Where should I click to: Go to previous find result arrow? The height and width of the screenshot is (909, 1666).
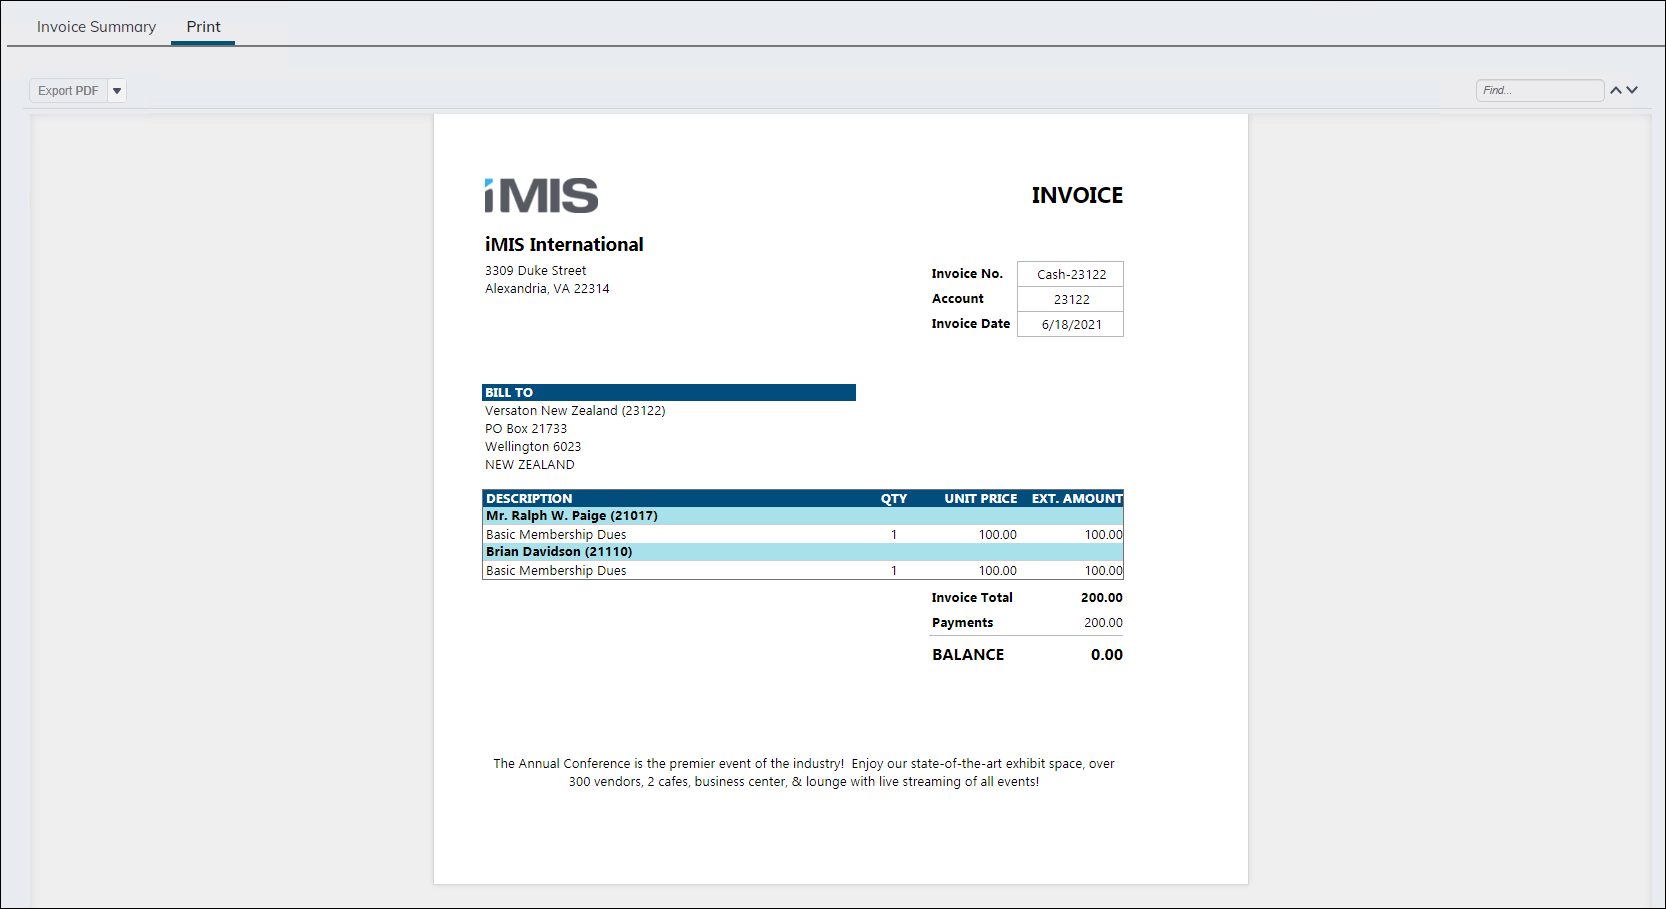click(1615, 90)
